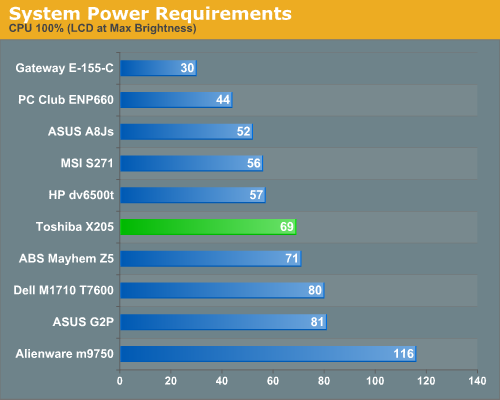
Task: Select the ABS Mayhem Z5 label
Action: 66,258
